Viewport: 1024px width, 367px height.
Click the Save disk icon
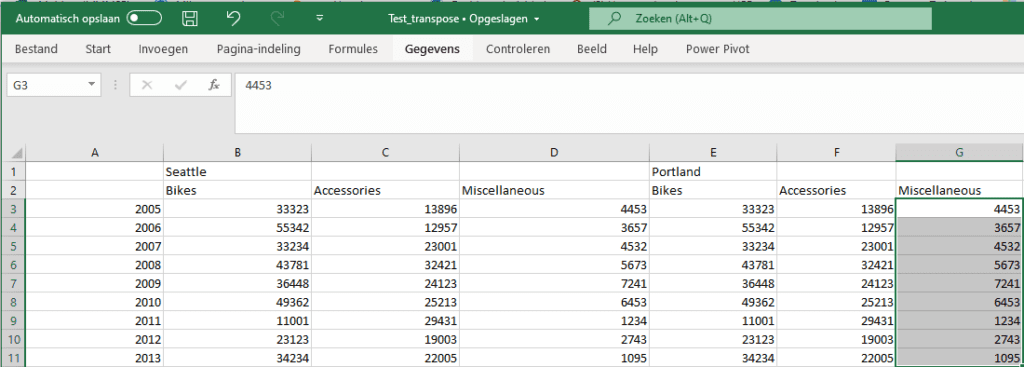point(191,18)
